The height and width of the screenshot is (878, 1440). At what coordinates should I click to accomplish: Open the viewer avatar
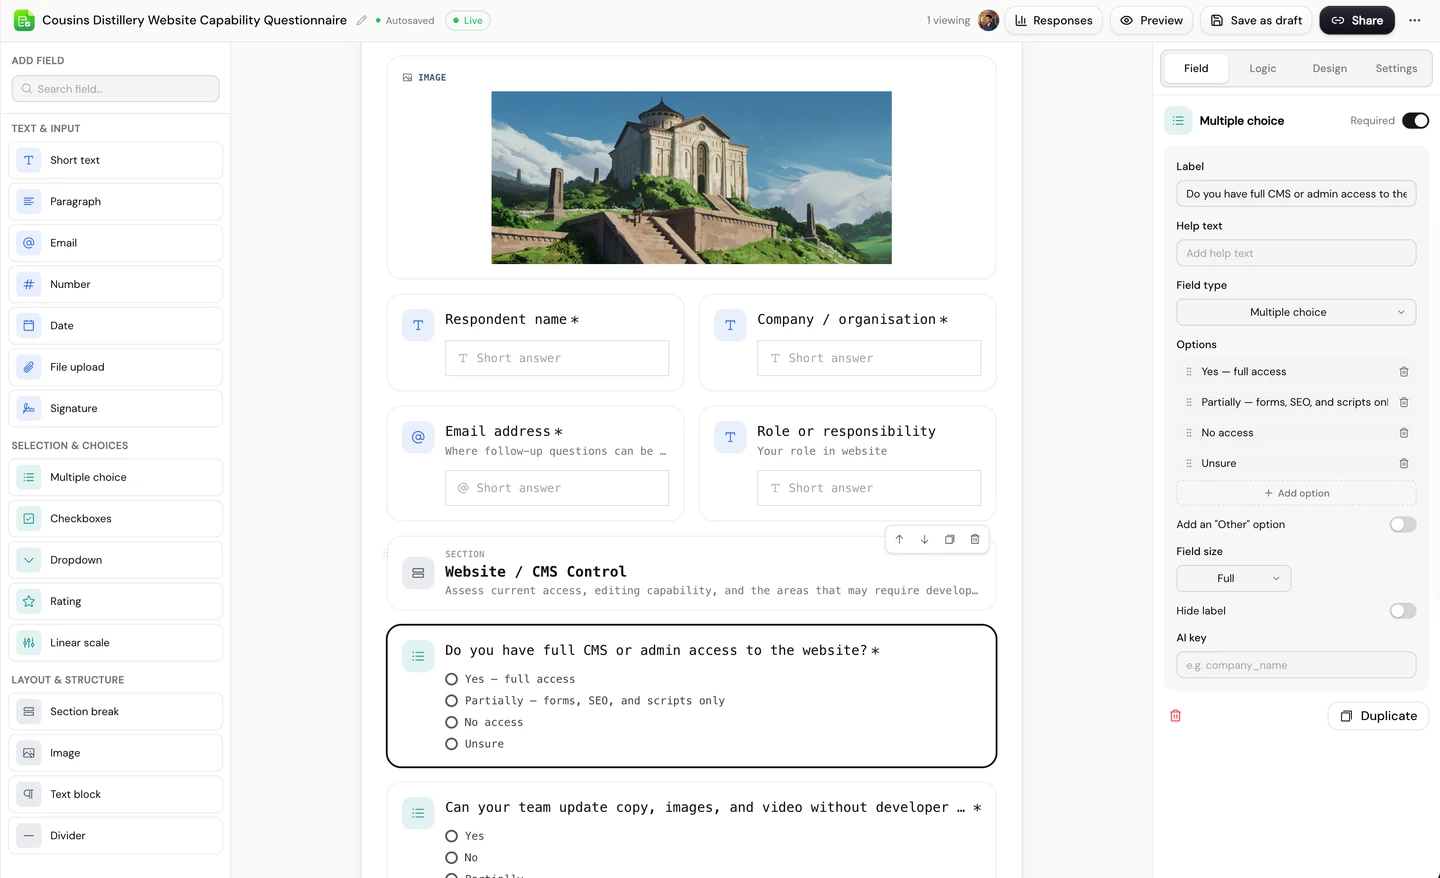click(x=988, y=20)
